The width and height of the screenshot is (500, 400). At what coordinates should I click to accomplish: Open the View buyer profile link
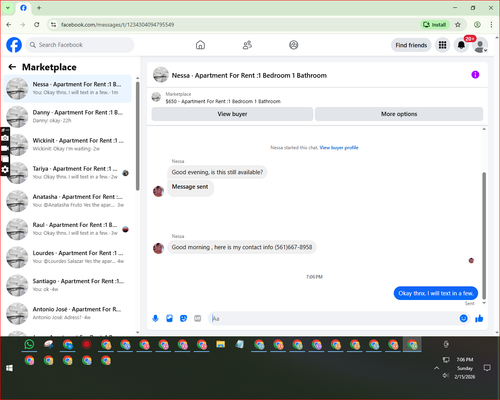(x=339, y=148)
